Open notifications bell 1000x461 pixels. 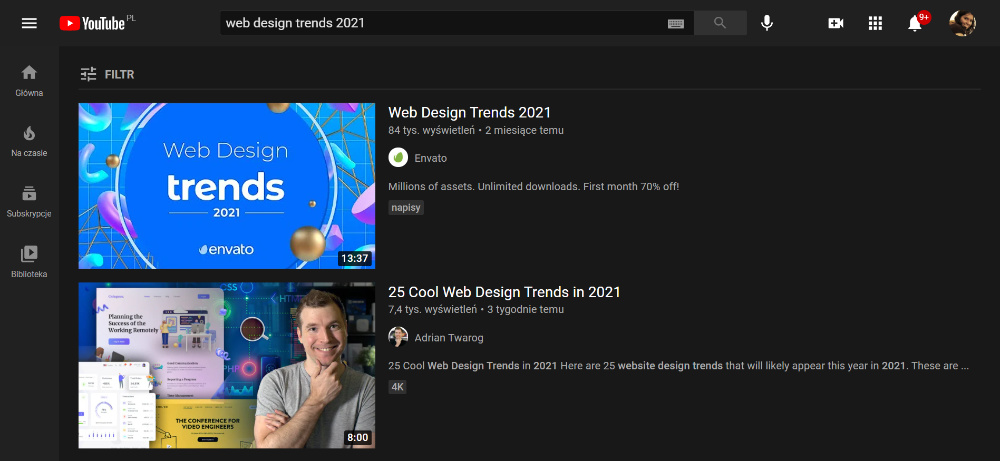click(915, 24)
